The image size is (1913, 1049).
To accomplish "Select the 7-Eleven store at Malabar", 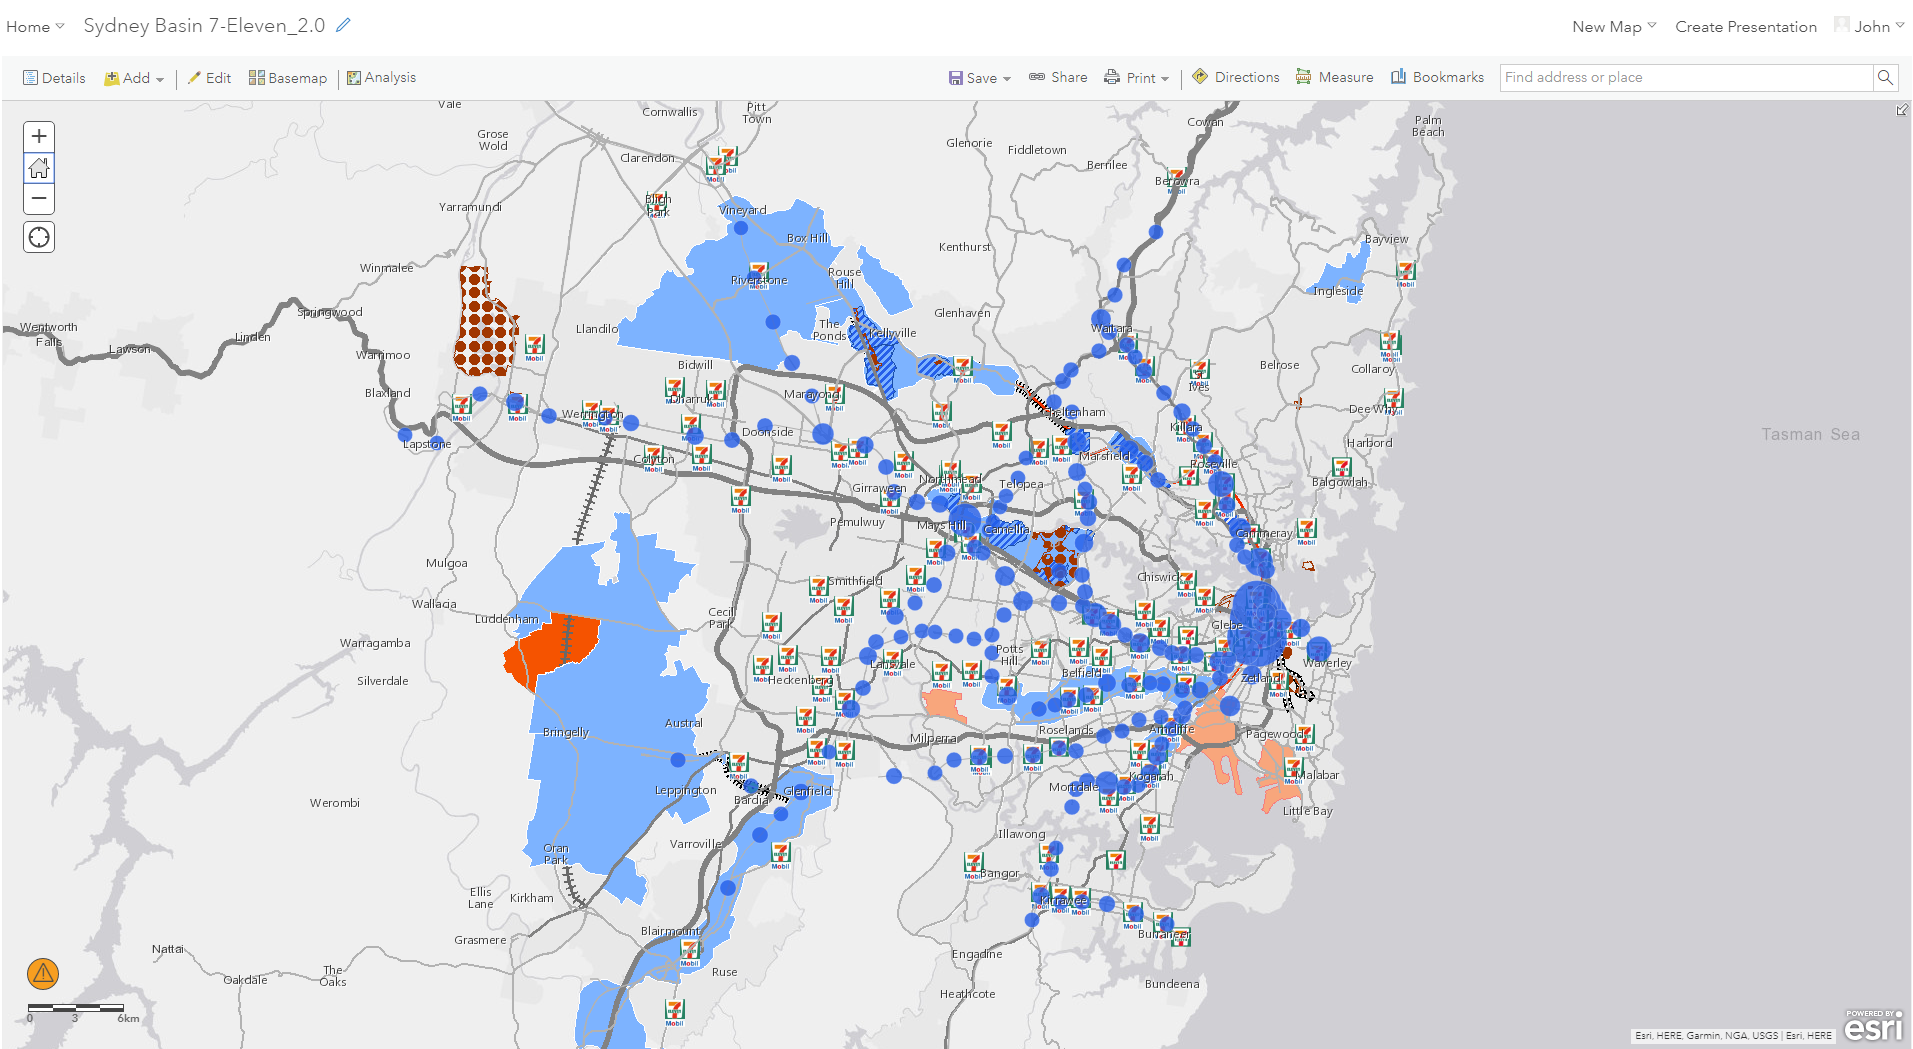I will [x=1293, y=769].
